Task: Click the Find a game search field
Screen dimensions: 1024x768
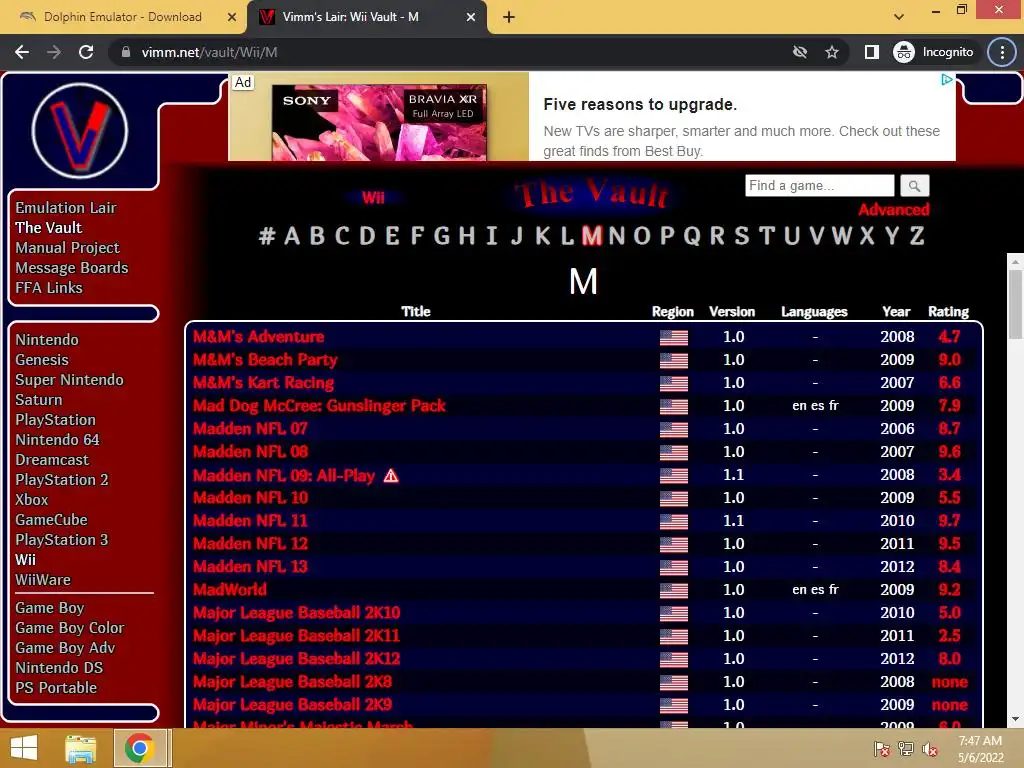Action: click(820, 185)
